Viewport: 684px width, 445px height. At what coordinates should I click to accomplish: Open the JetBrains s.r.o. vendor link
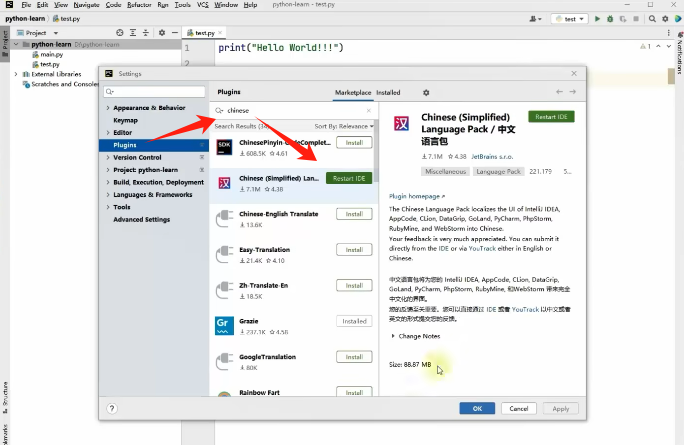pos(492,156)
